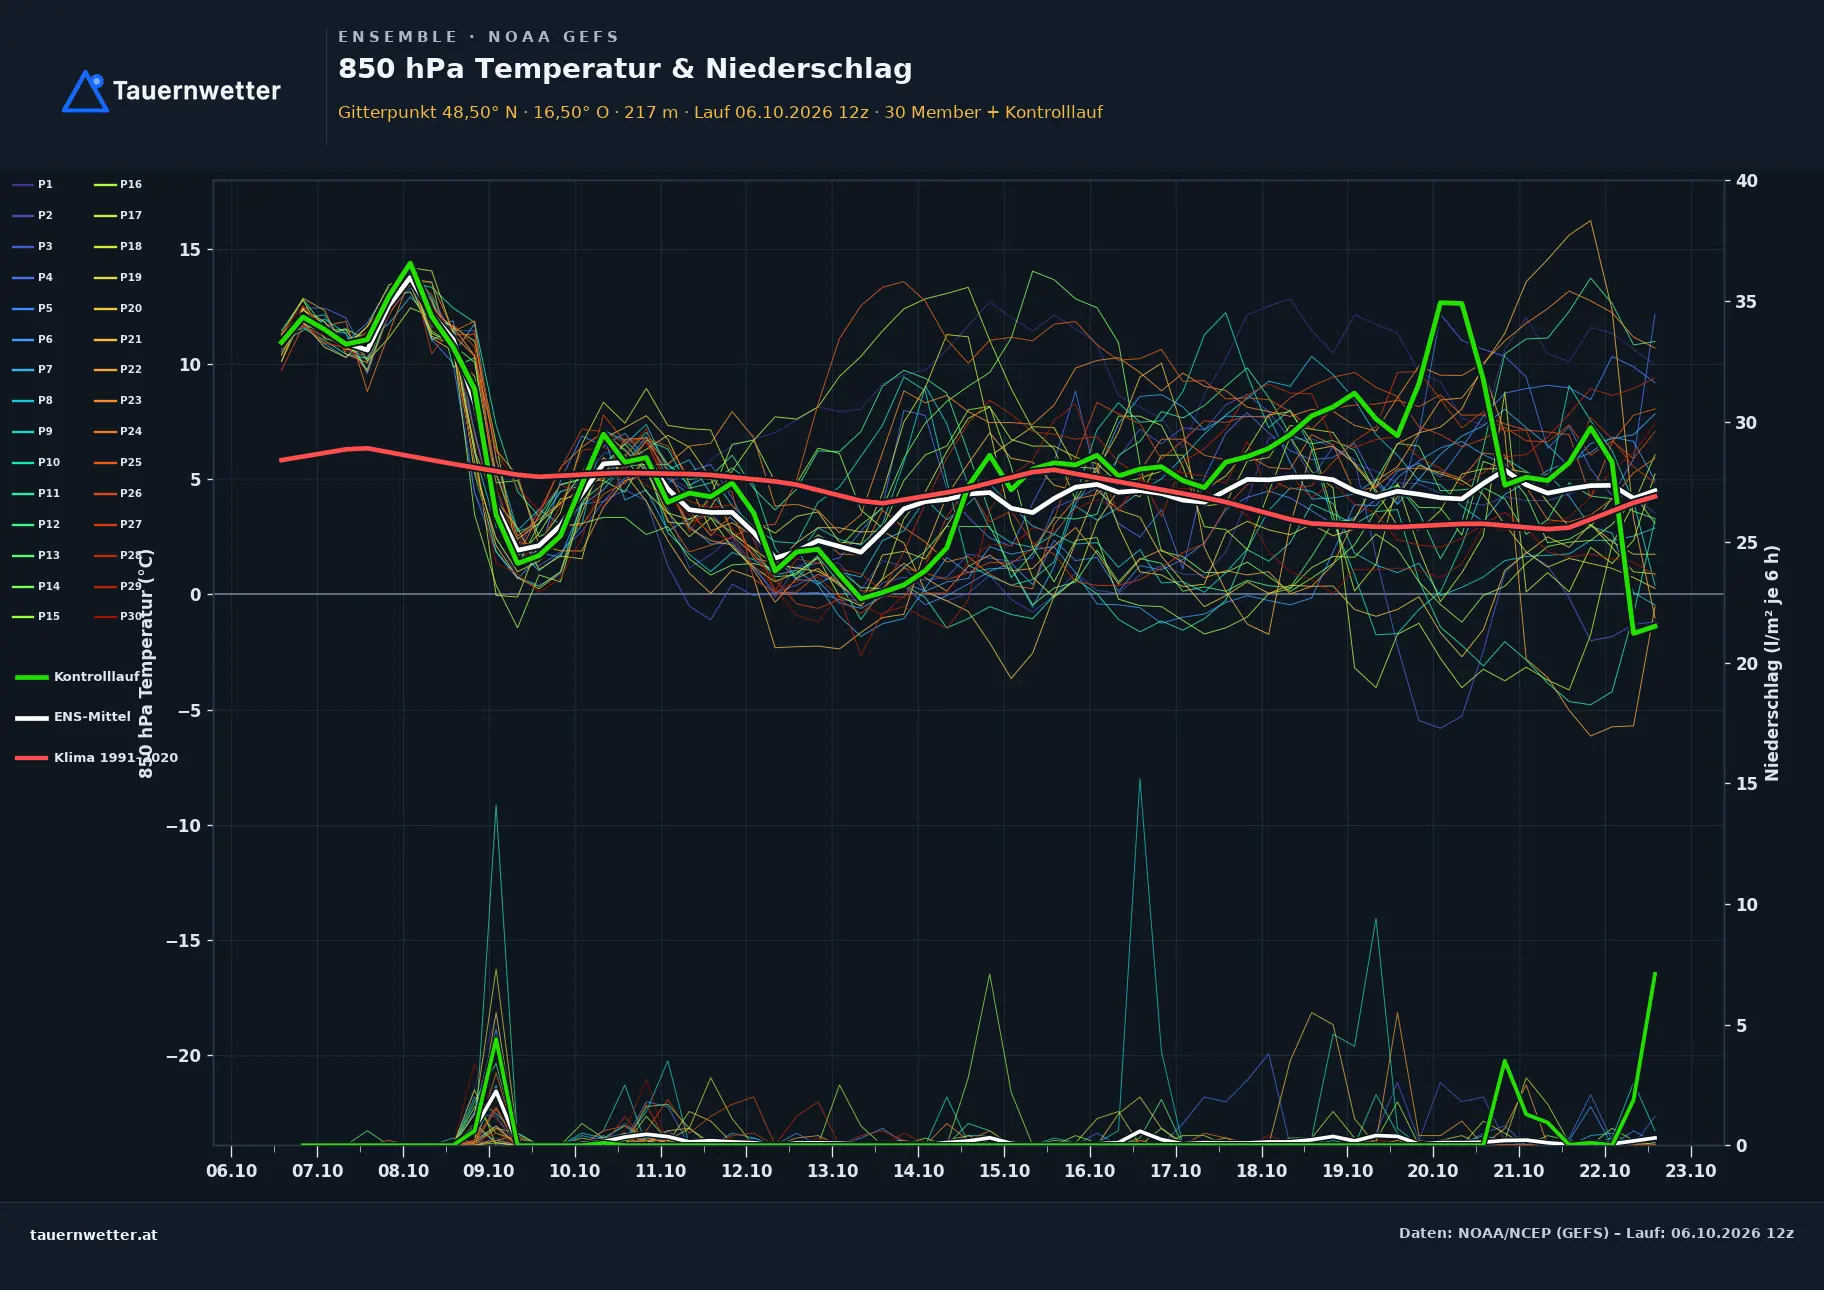The width and height of the screenshot is (1824, 1290).
Task: Click legend entry P20
Action: pyautogui.click(x=118, y=308)
